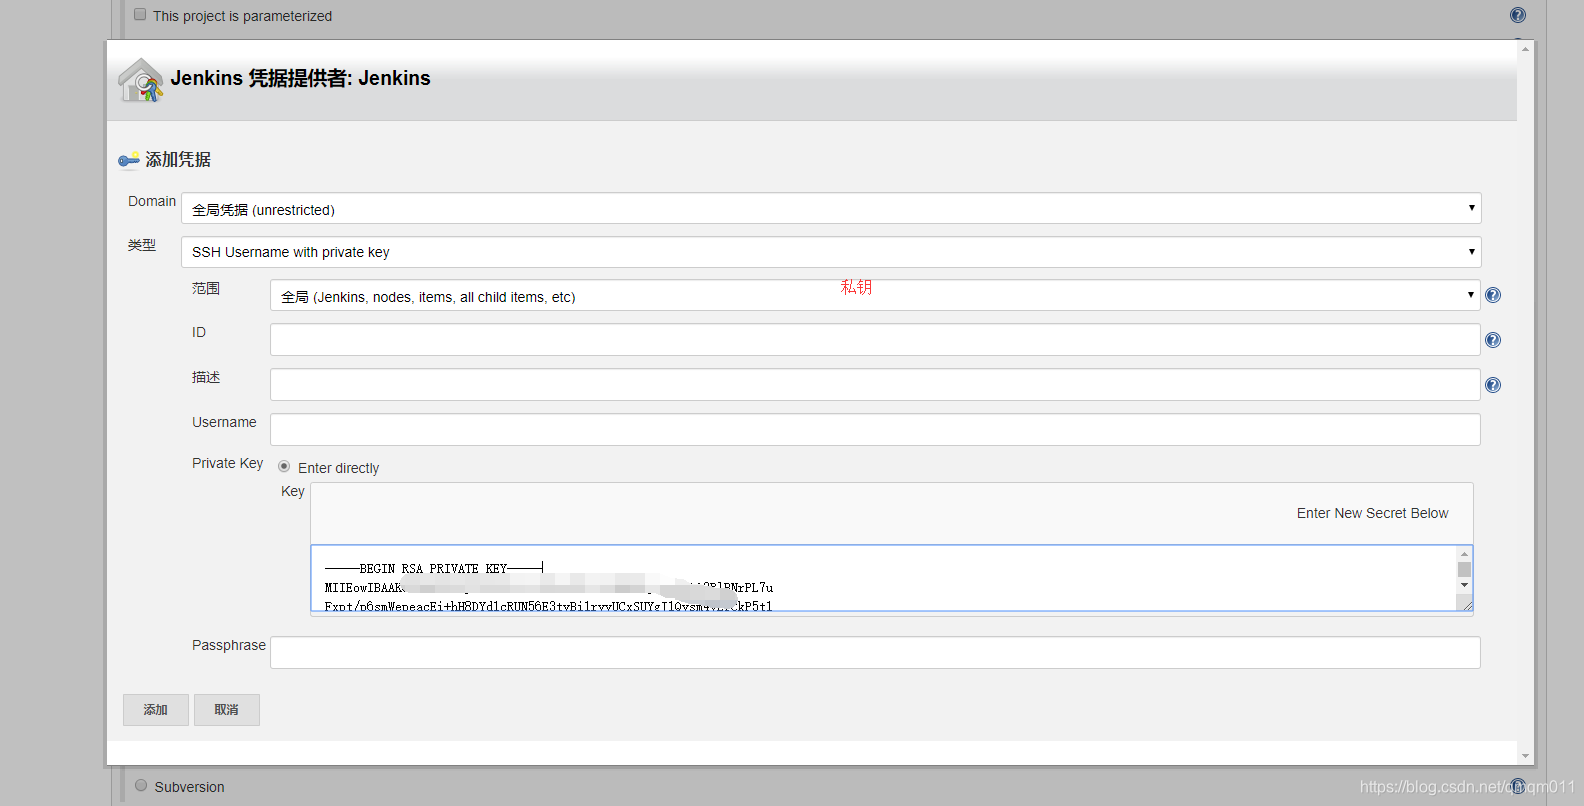
Task: Toggle 'This project is parameterized' checkbox
Action: [x=140, y=14]
